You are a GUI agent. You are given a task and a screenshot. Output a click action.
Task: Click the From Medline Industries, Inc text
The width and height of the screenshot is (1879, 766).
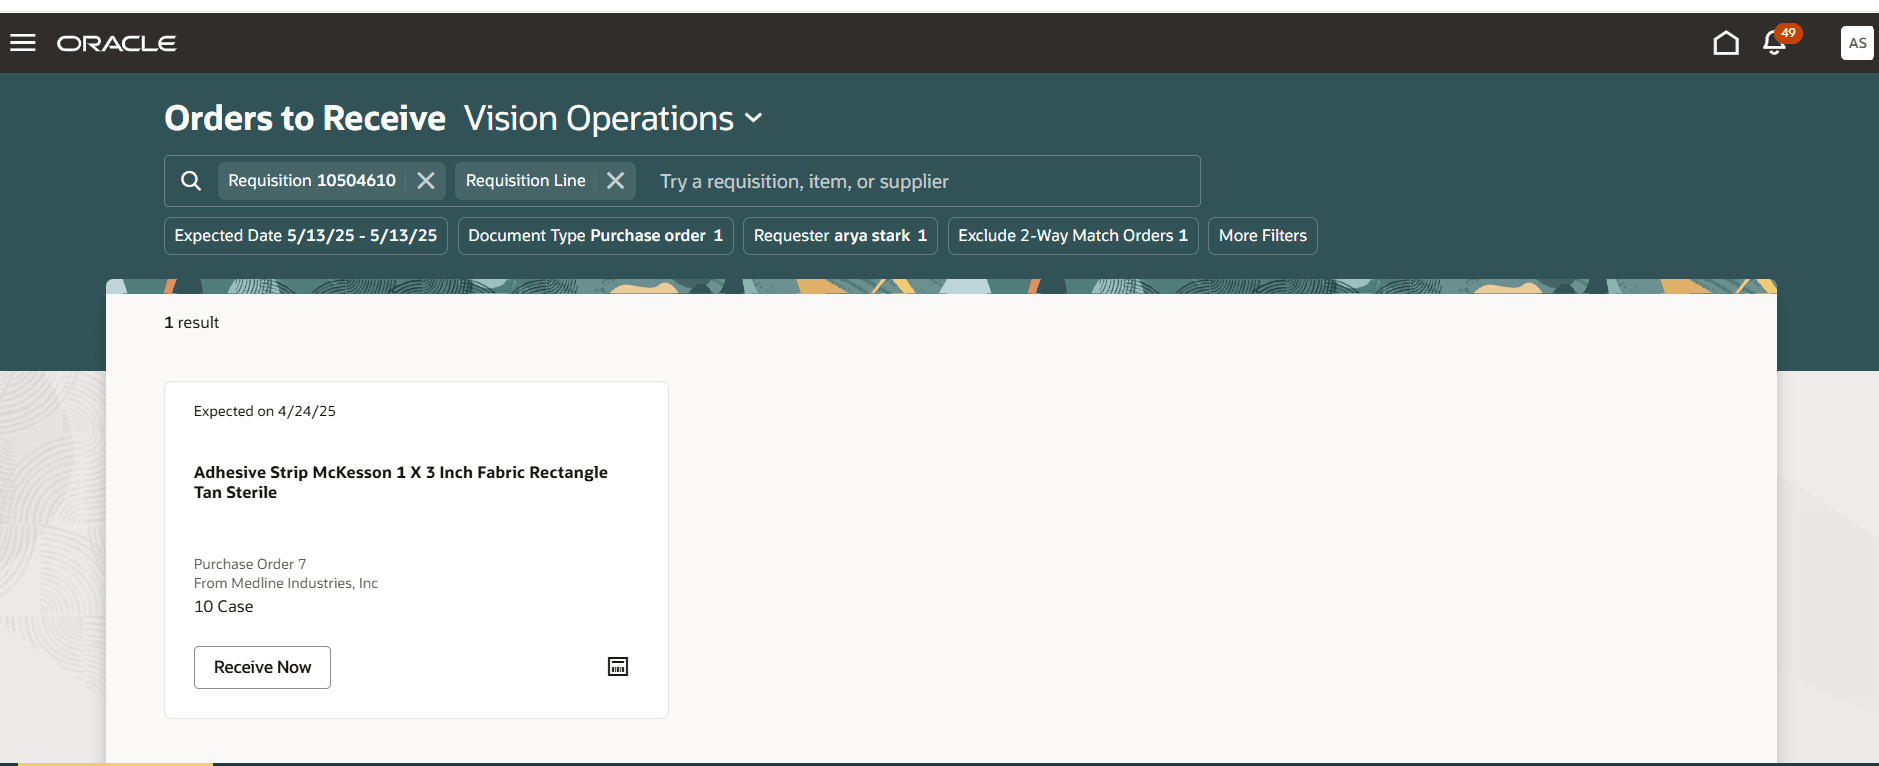click(x=286, y=583)
